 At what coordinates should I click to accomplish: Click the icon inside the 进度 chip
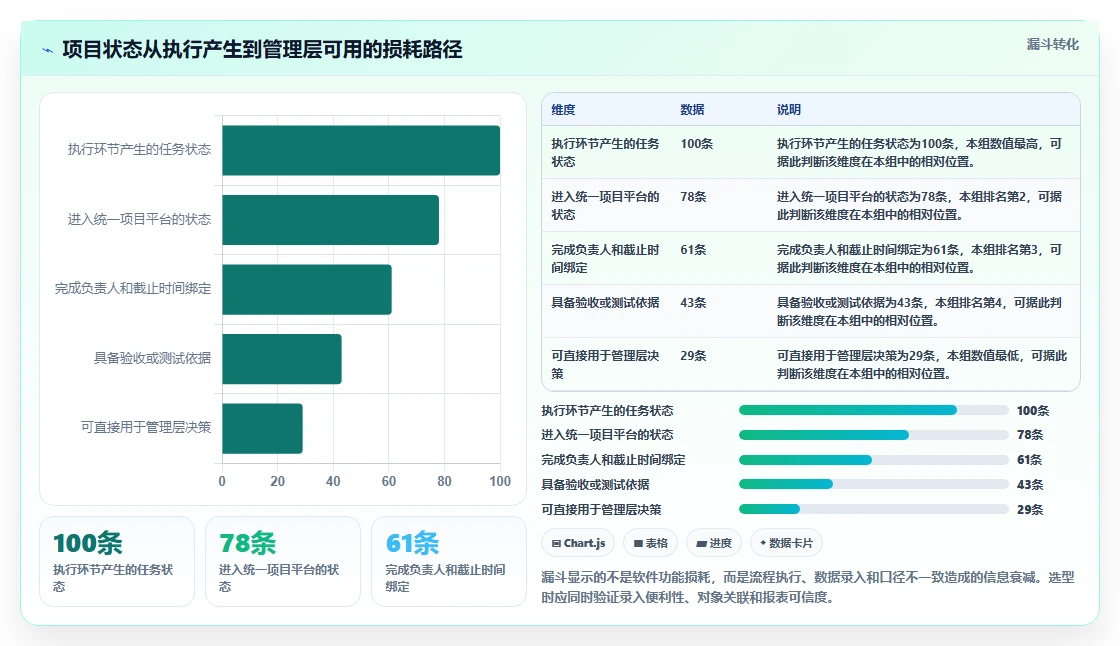pos(701,544)
